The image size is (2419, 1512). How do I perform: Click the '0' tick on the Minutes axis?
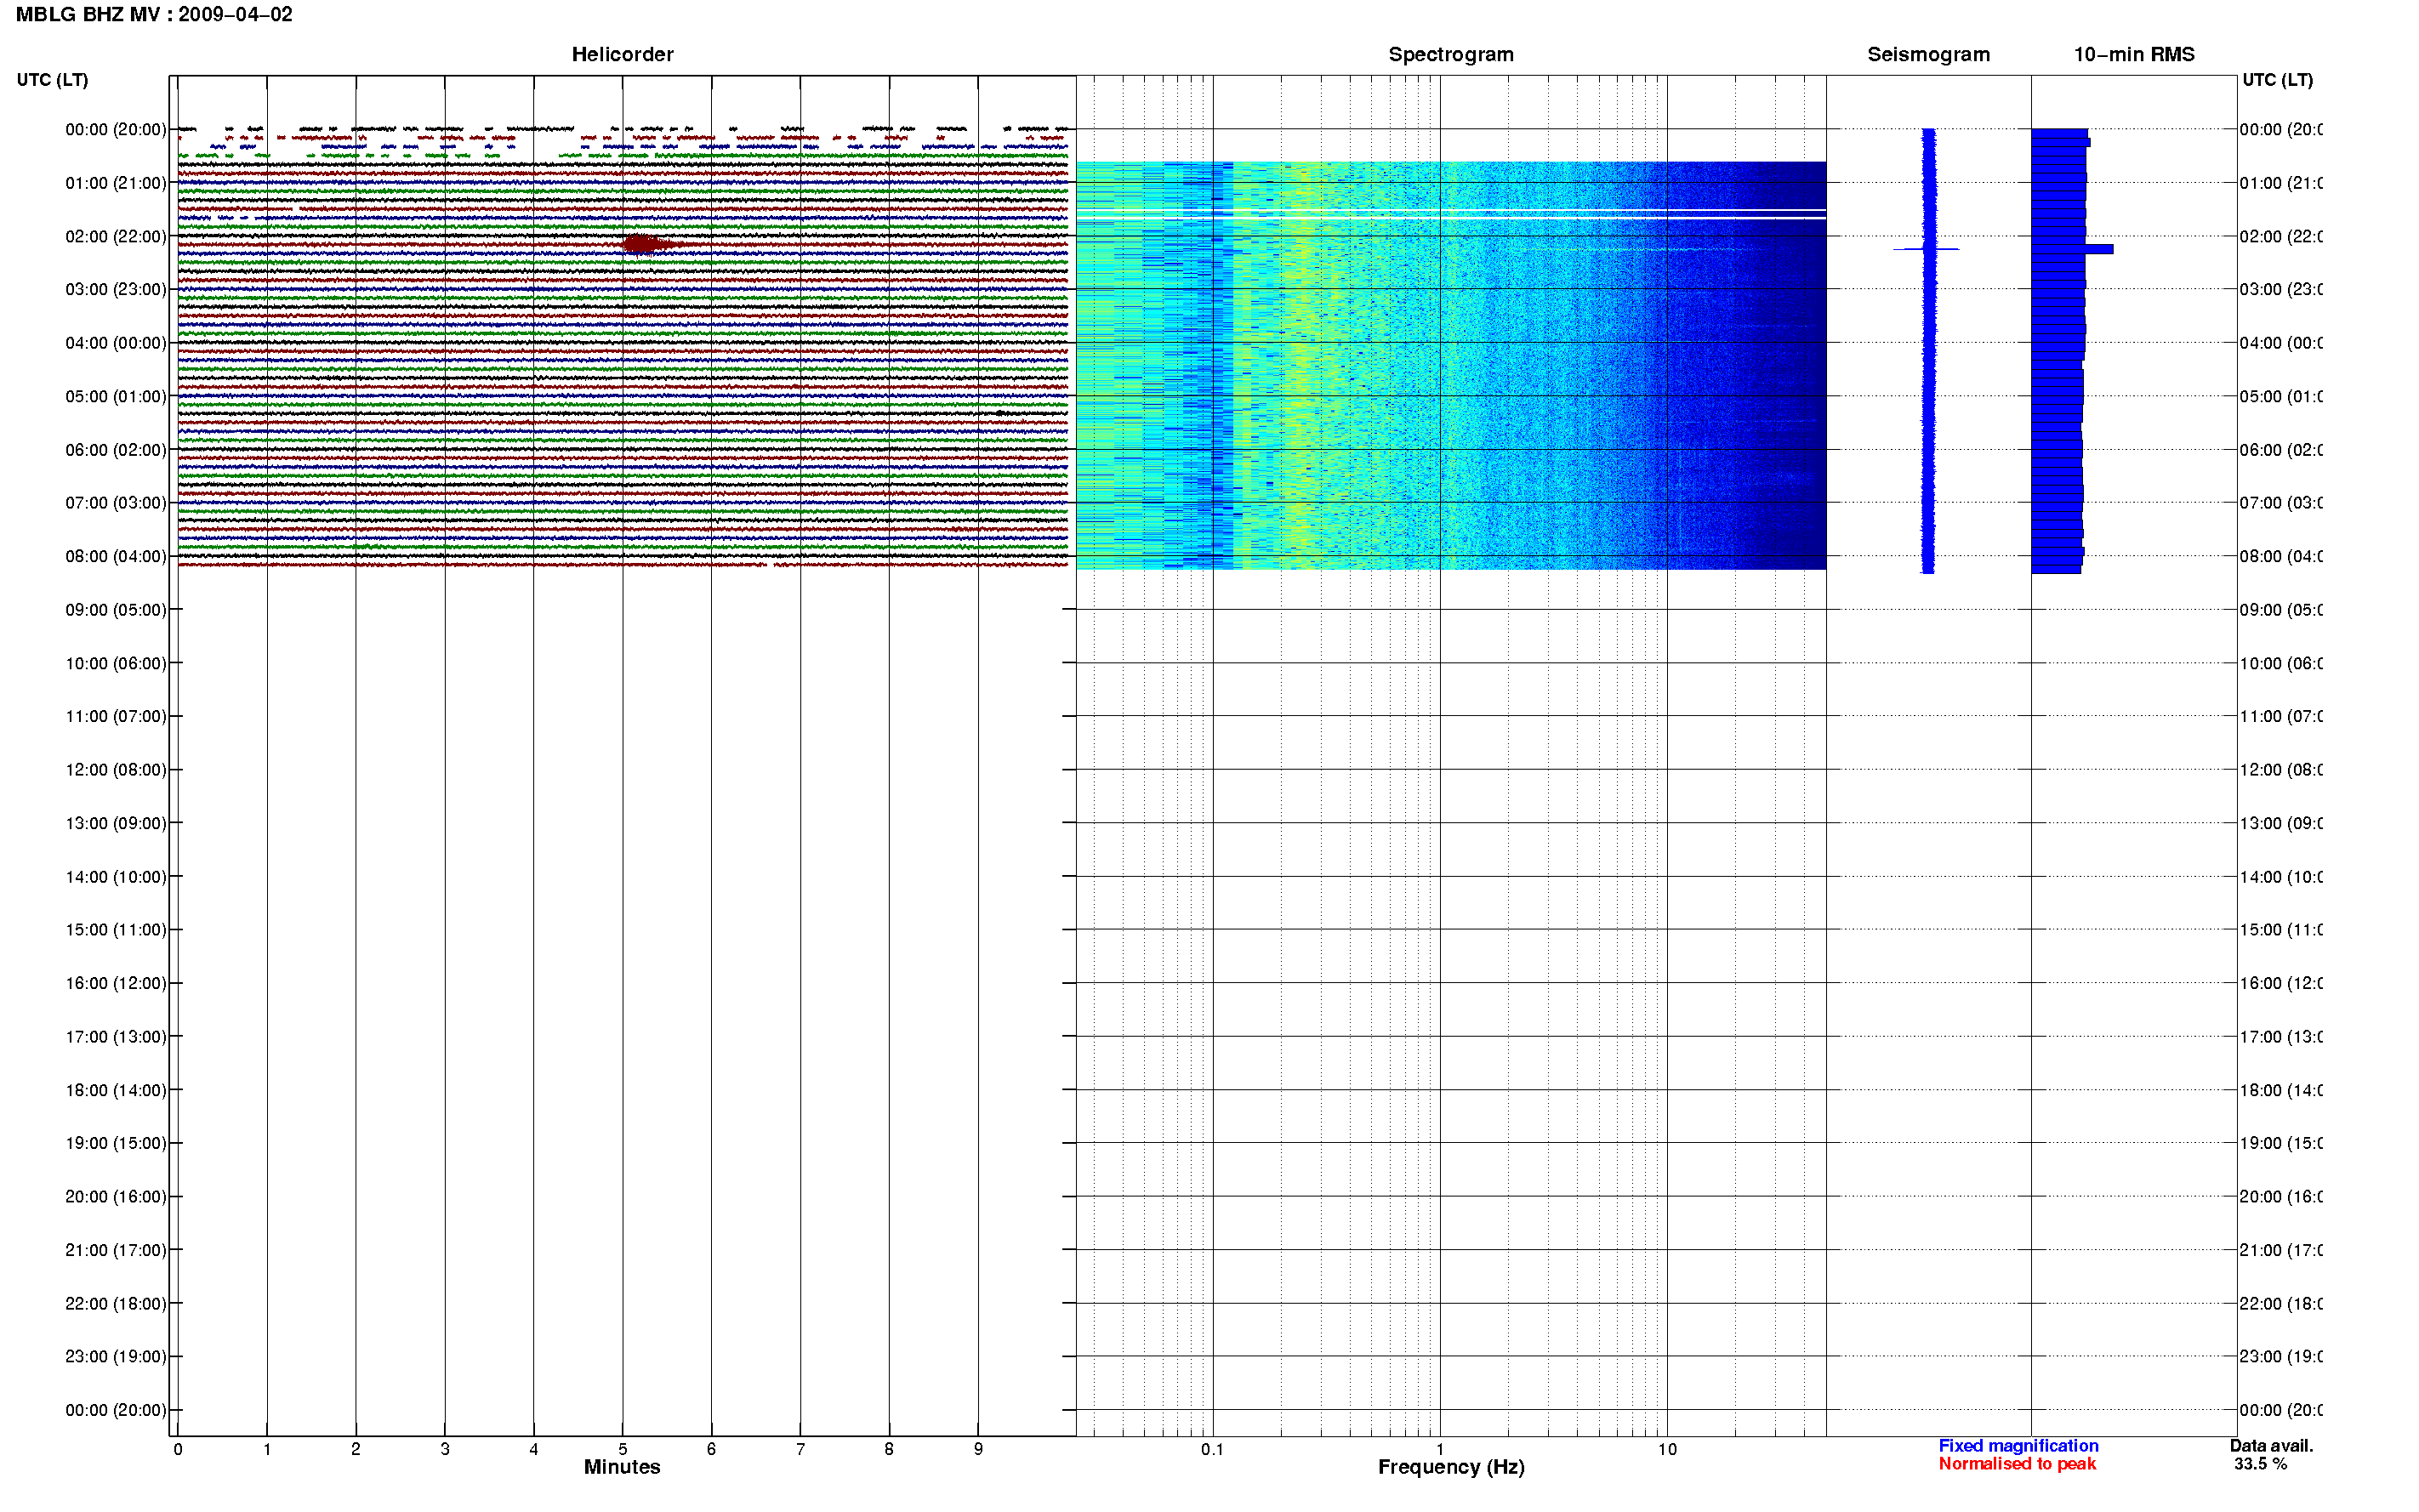click(178, 1450)
